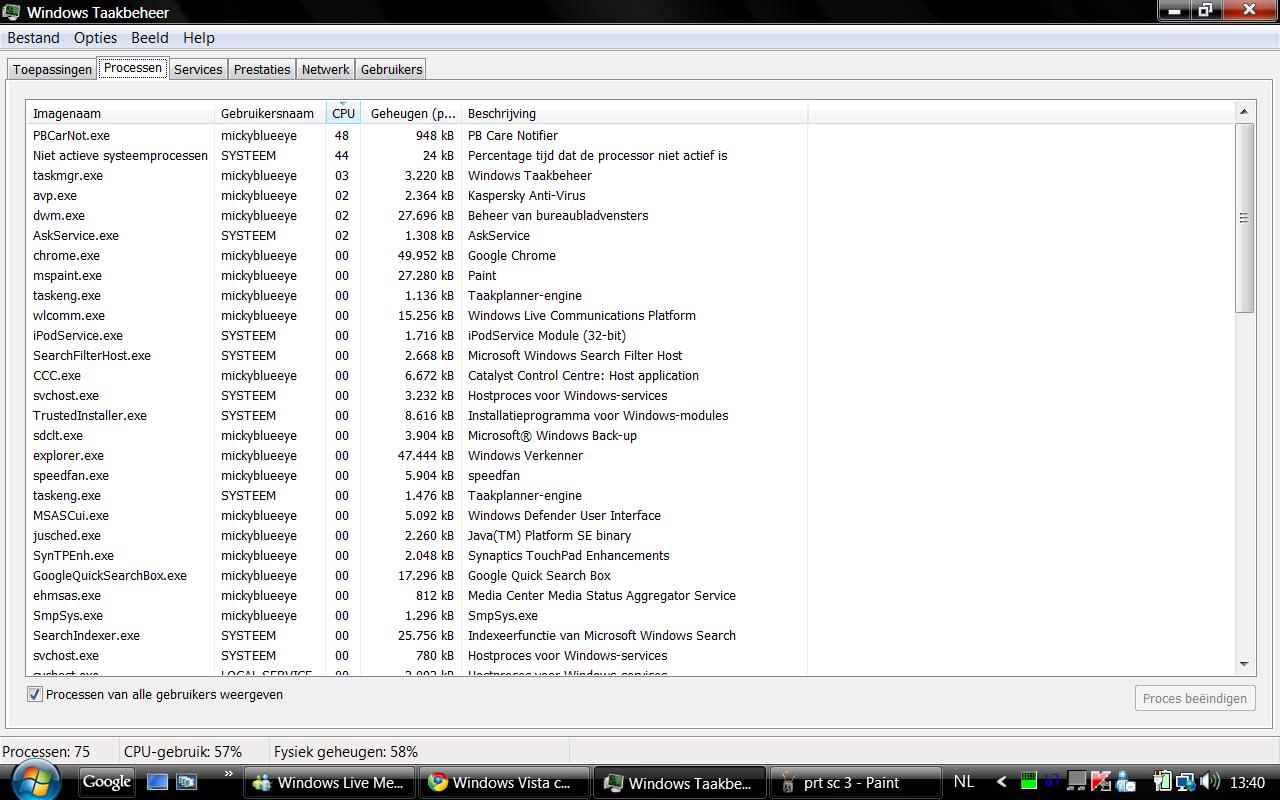Open the Bestand menu

click(x=33, y=38)
